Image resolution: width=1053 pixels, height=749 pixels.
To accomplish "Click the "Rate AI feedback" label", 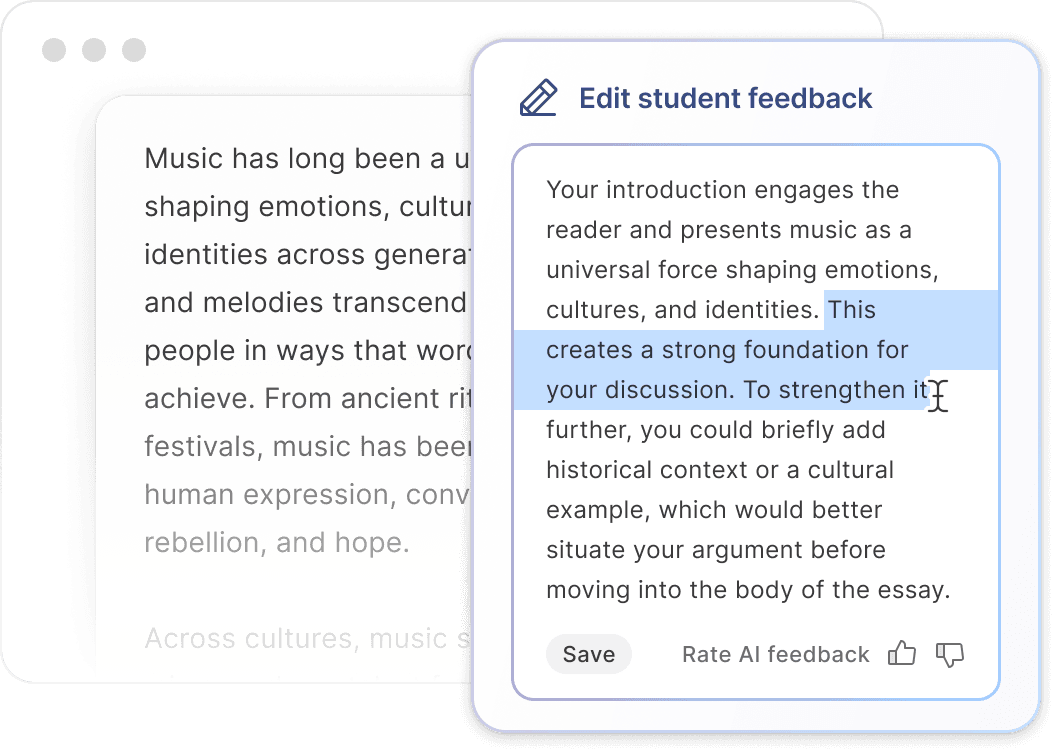I will 775,654.
